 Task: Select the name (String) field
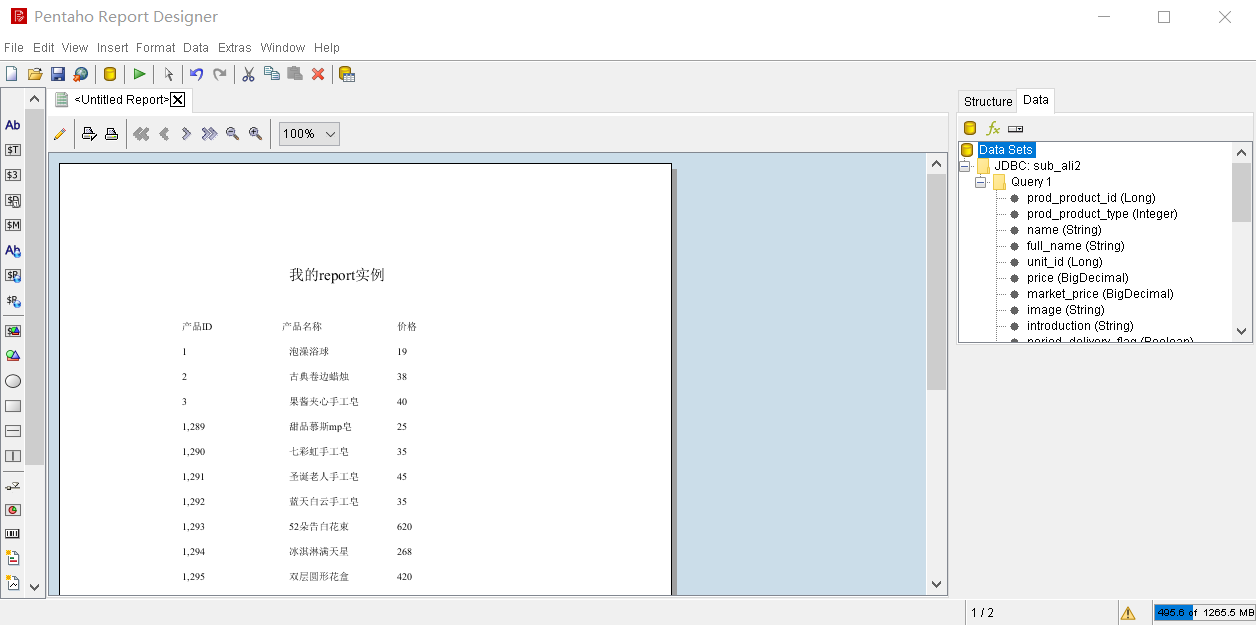(1064, 230)
